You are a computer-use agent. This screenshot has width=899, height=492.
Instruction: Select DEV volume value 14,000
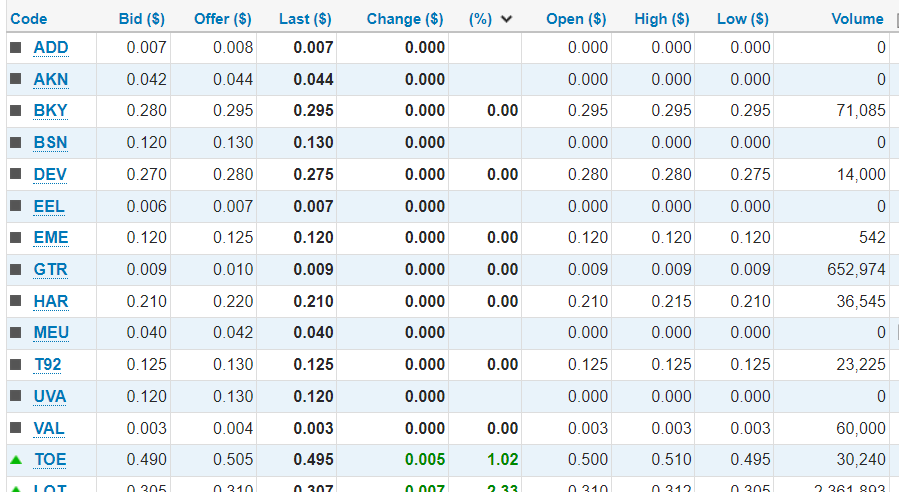click(861, 174)
